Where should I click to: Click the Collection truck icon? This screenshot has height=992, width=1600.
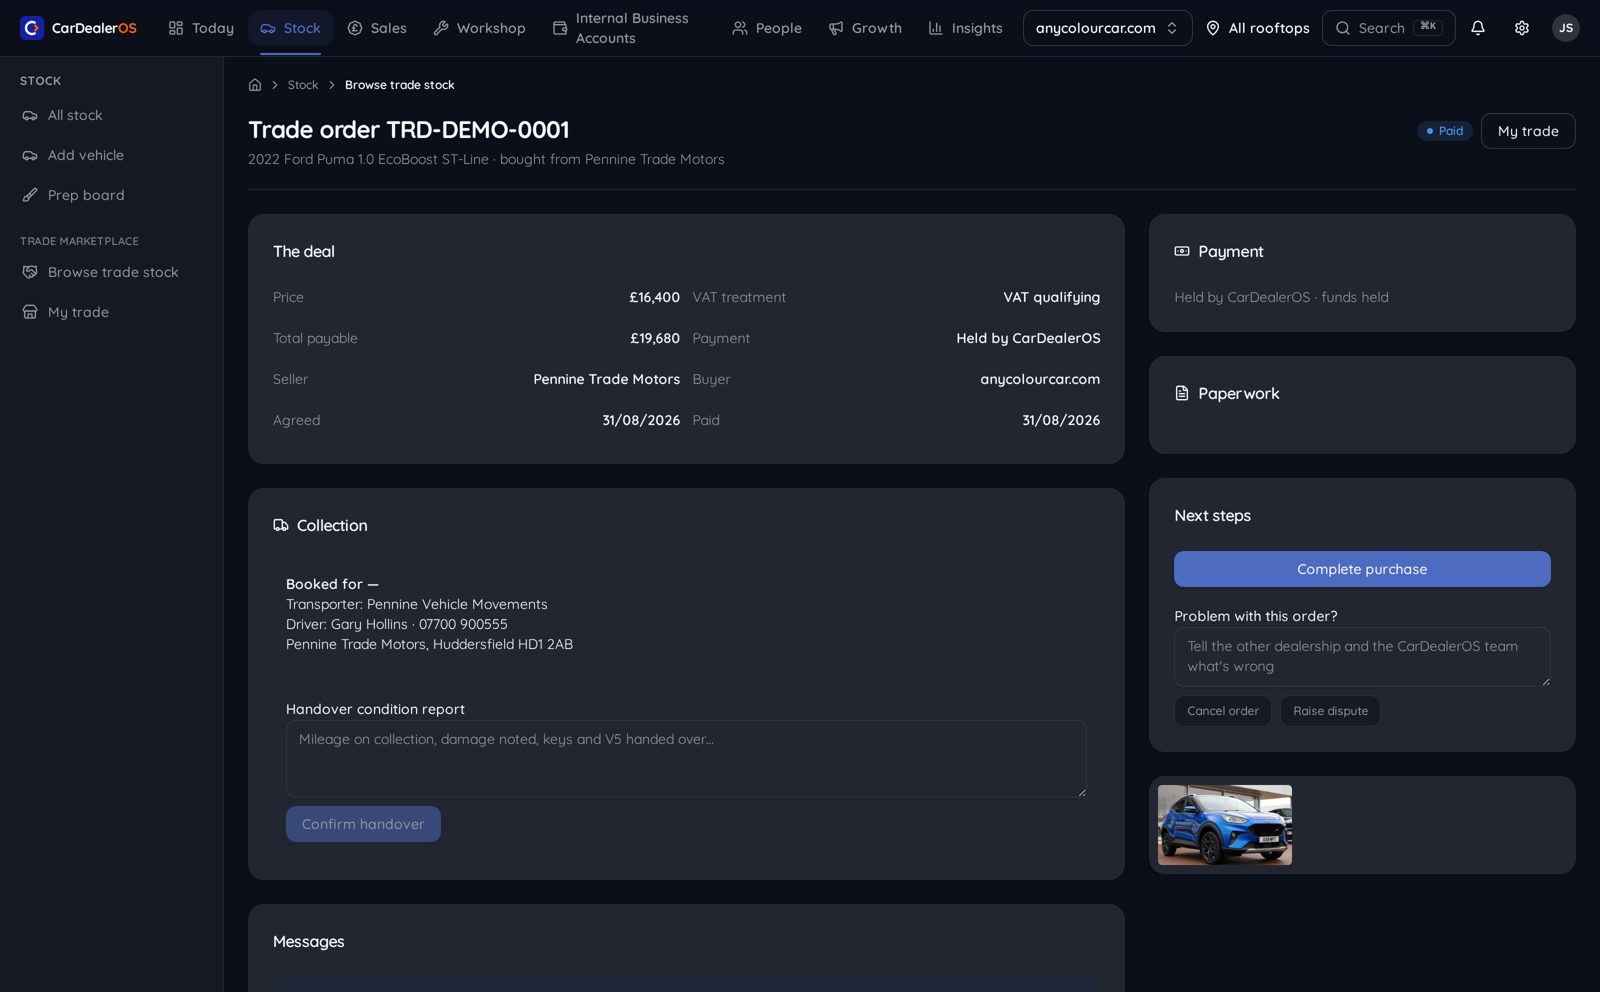click(x=281, y=525)
